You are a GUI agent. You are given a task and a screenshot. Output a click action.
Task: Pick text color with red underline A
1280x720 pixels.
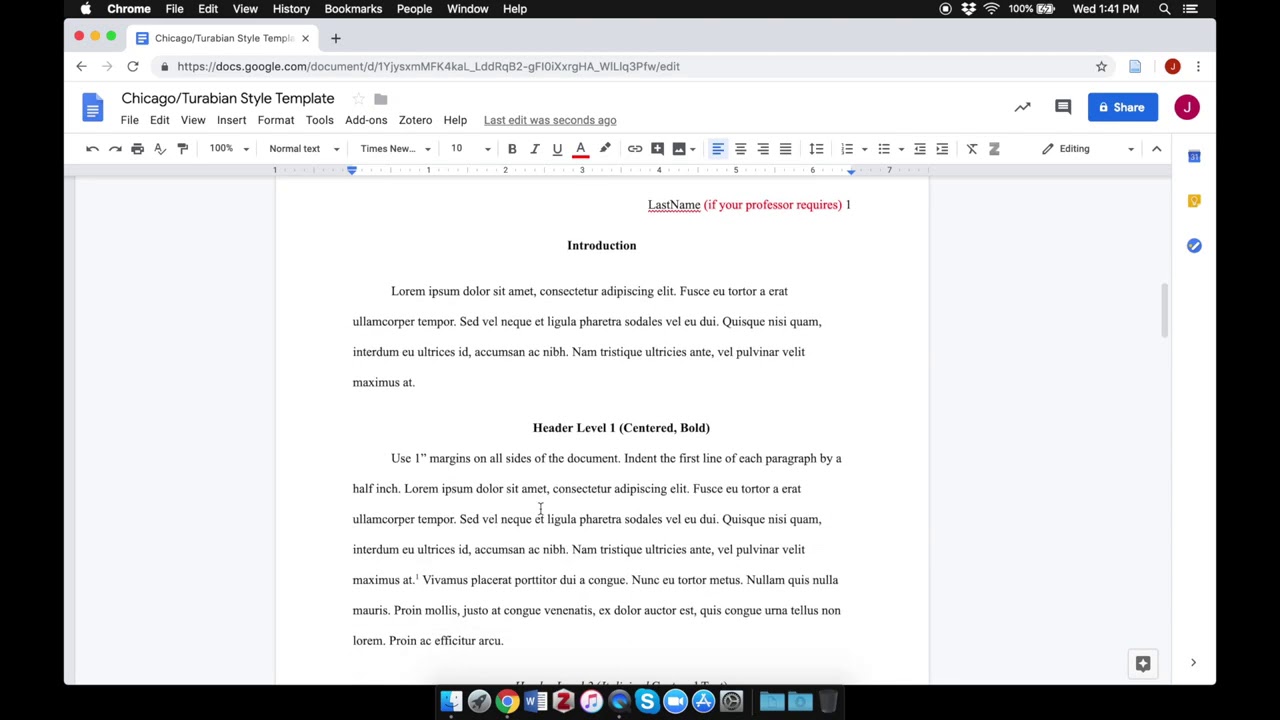pos(580,149)
